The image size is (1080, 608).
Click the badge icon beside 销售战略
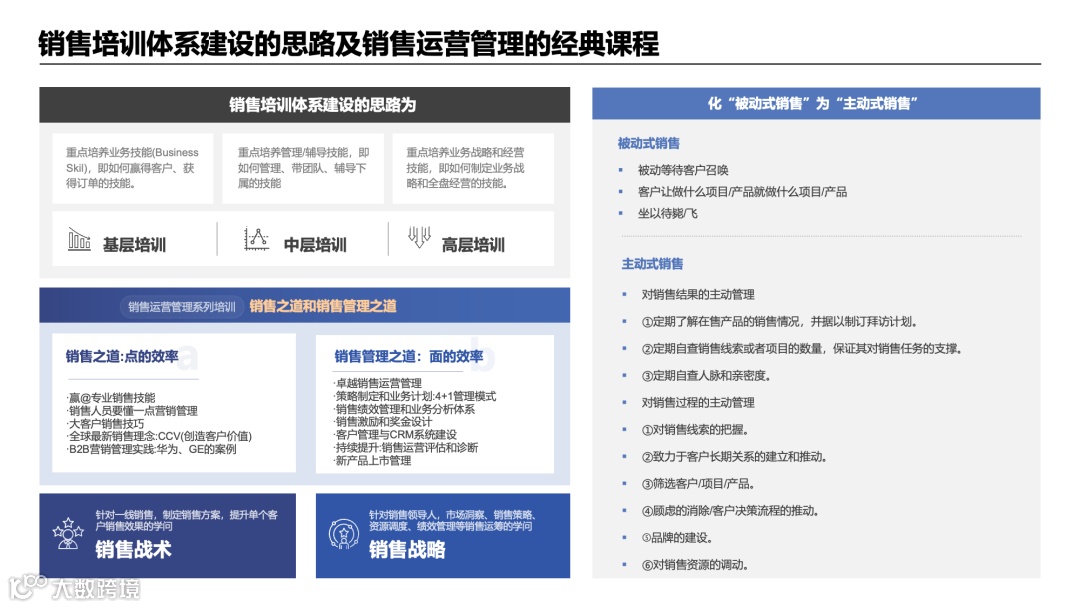344,534
